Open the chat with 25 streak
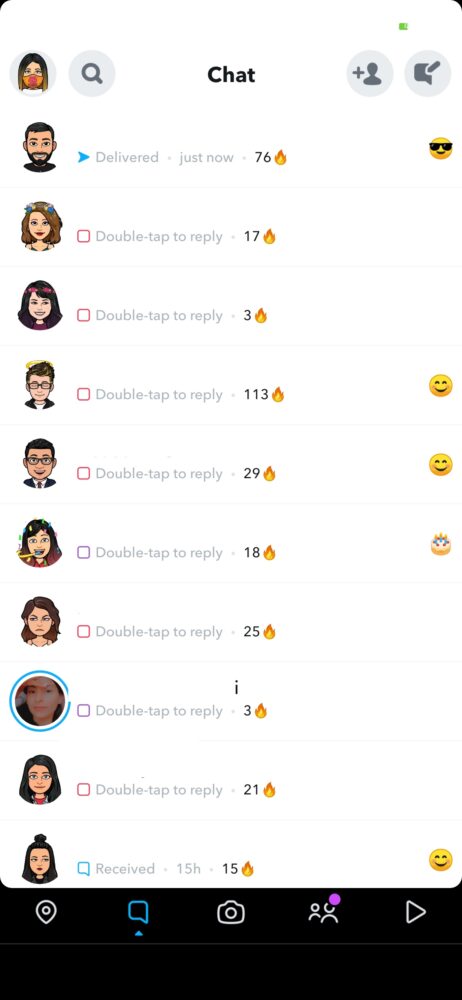The image size is (462, 1000). click(231, 623)
